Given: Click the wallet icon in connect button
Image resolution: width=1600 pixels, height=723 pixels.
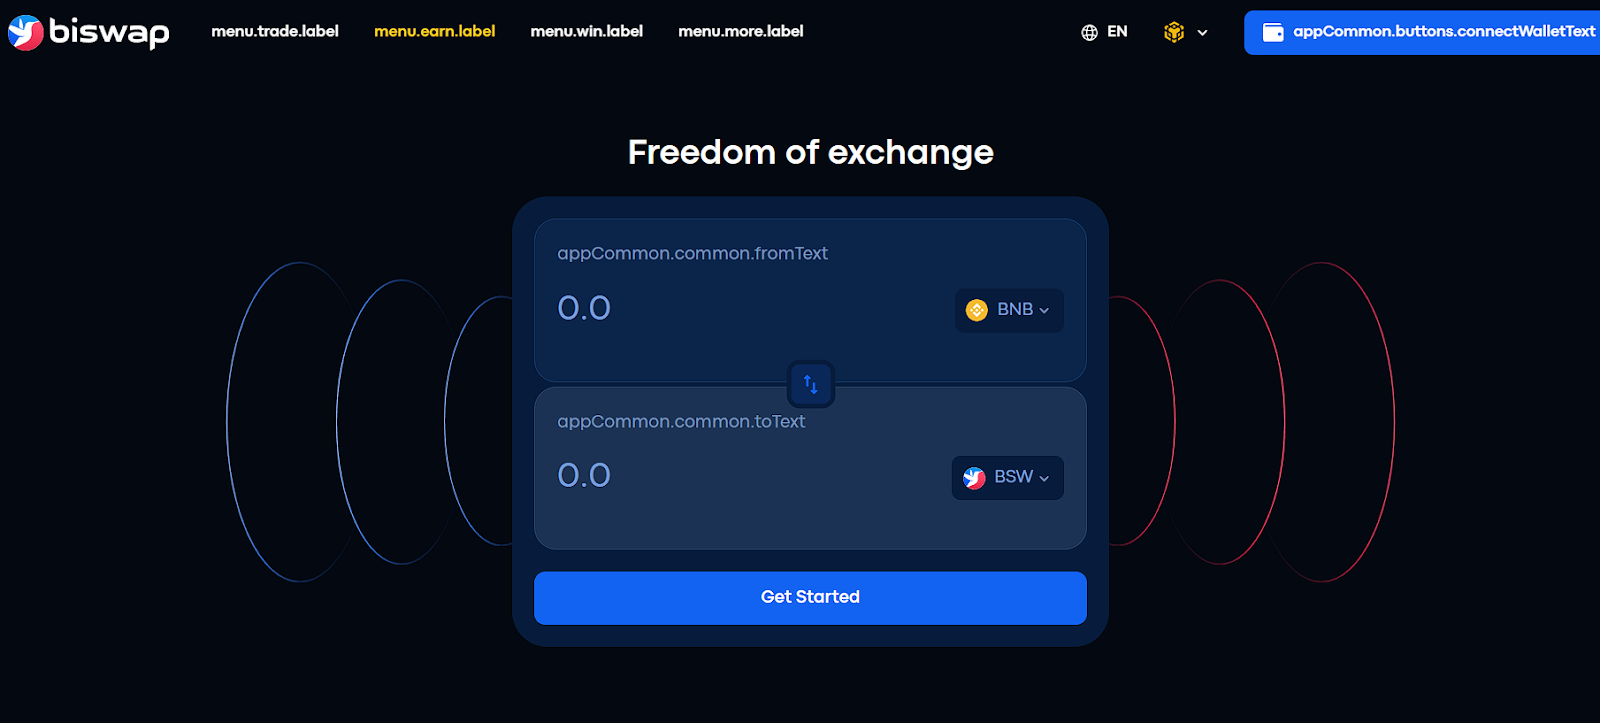Looking at the screenshot, I should pyautogui.click(x=1273, y=32).
